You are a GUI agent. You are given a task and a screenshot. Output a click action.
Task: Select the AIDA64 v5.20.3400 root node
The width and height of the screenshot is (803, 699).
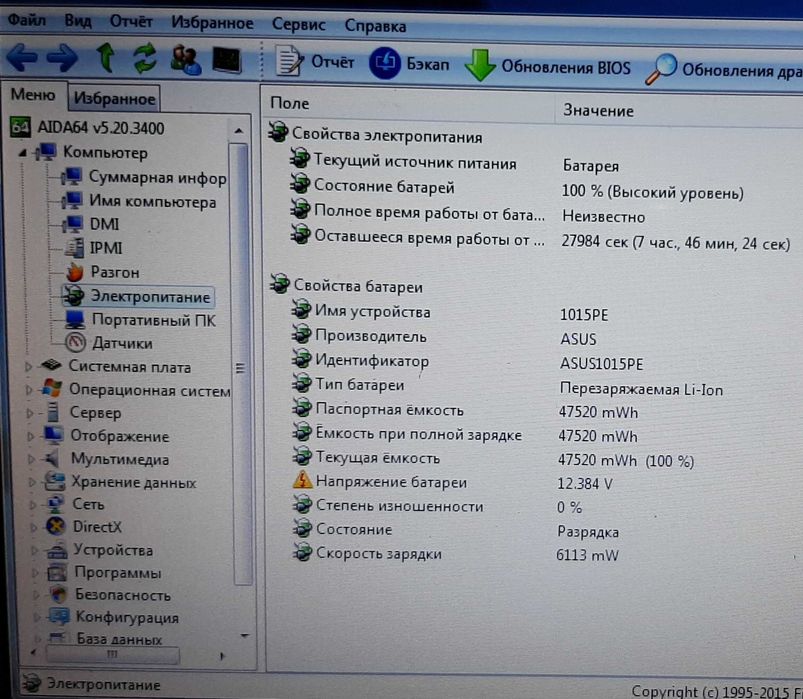(87, 128)
